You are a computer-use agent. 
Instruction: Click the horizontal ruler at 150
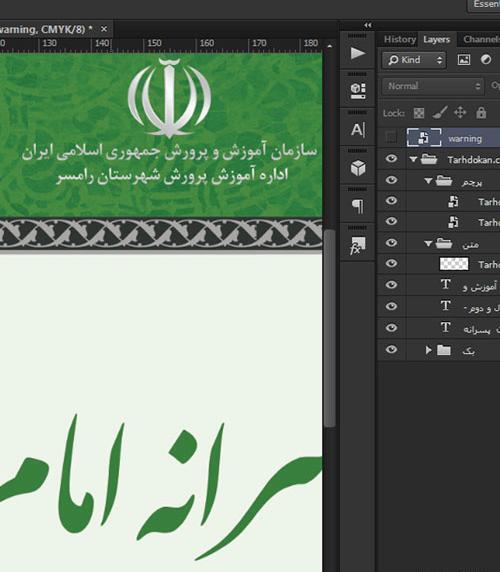point(154,43)
